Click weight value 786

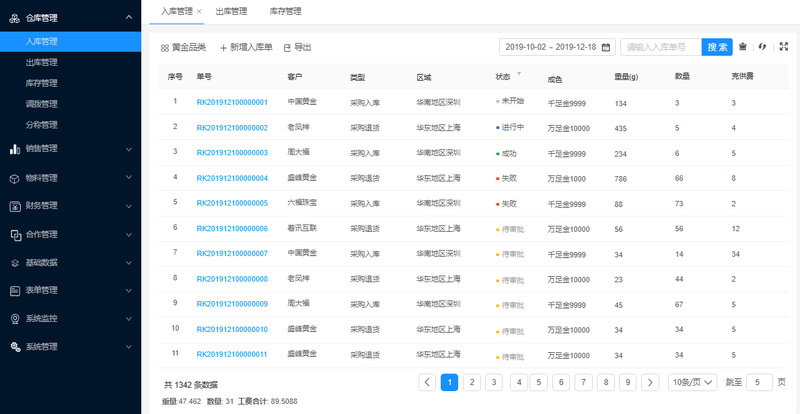[621, 179]
